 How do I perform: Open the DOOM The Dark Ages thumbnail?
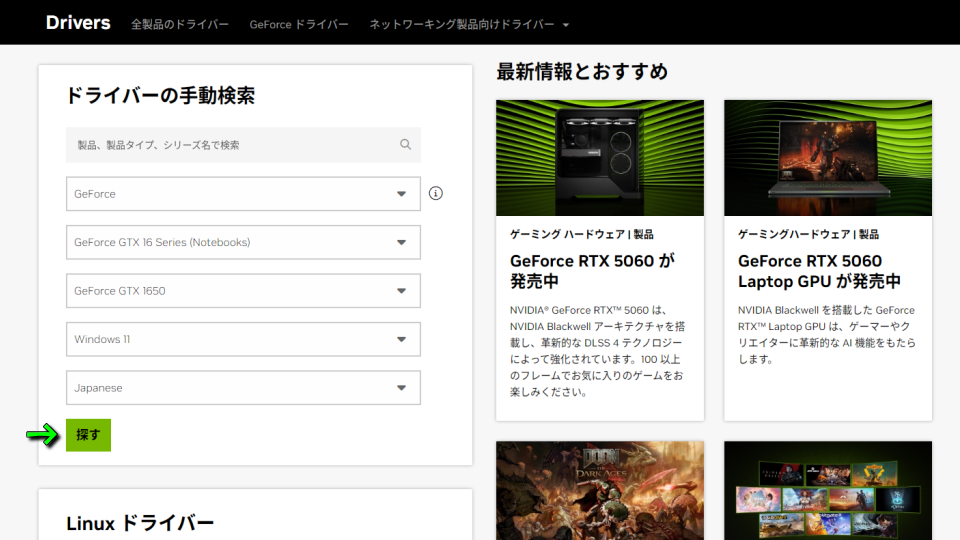[600, 490]
